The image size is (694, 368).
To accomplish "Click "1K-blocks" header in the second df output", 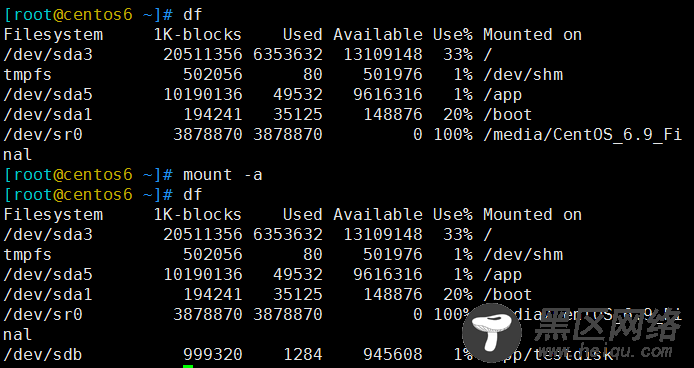I will pyautogui.click(x=197, y=214).
